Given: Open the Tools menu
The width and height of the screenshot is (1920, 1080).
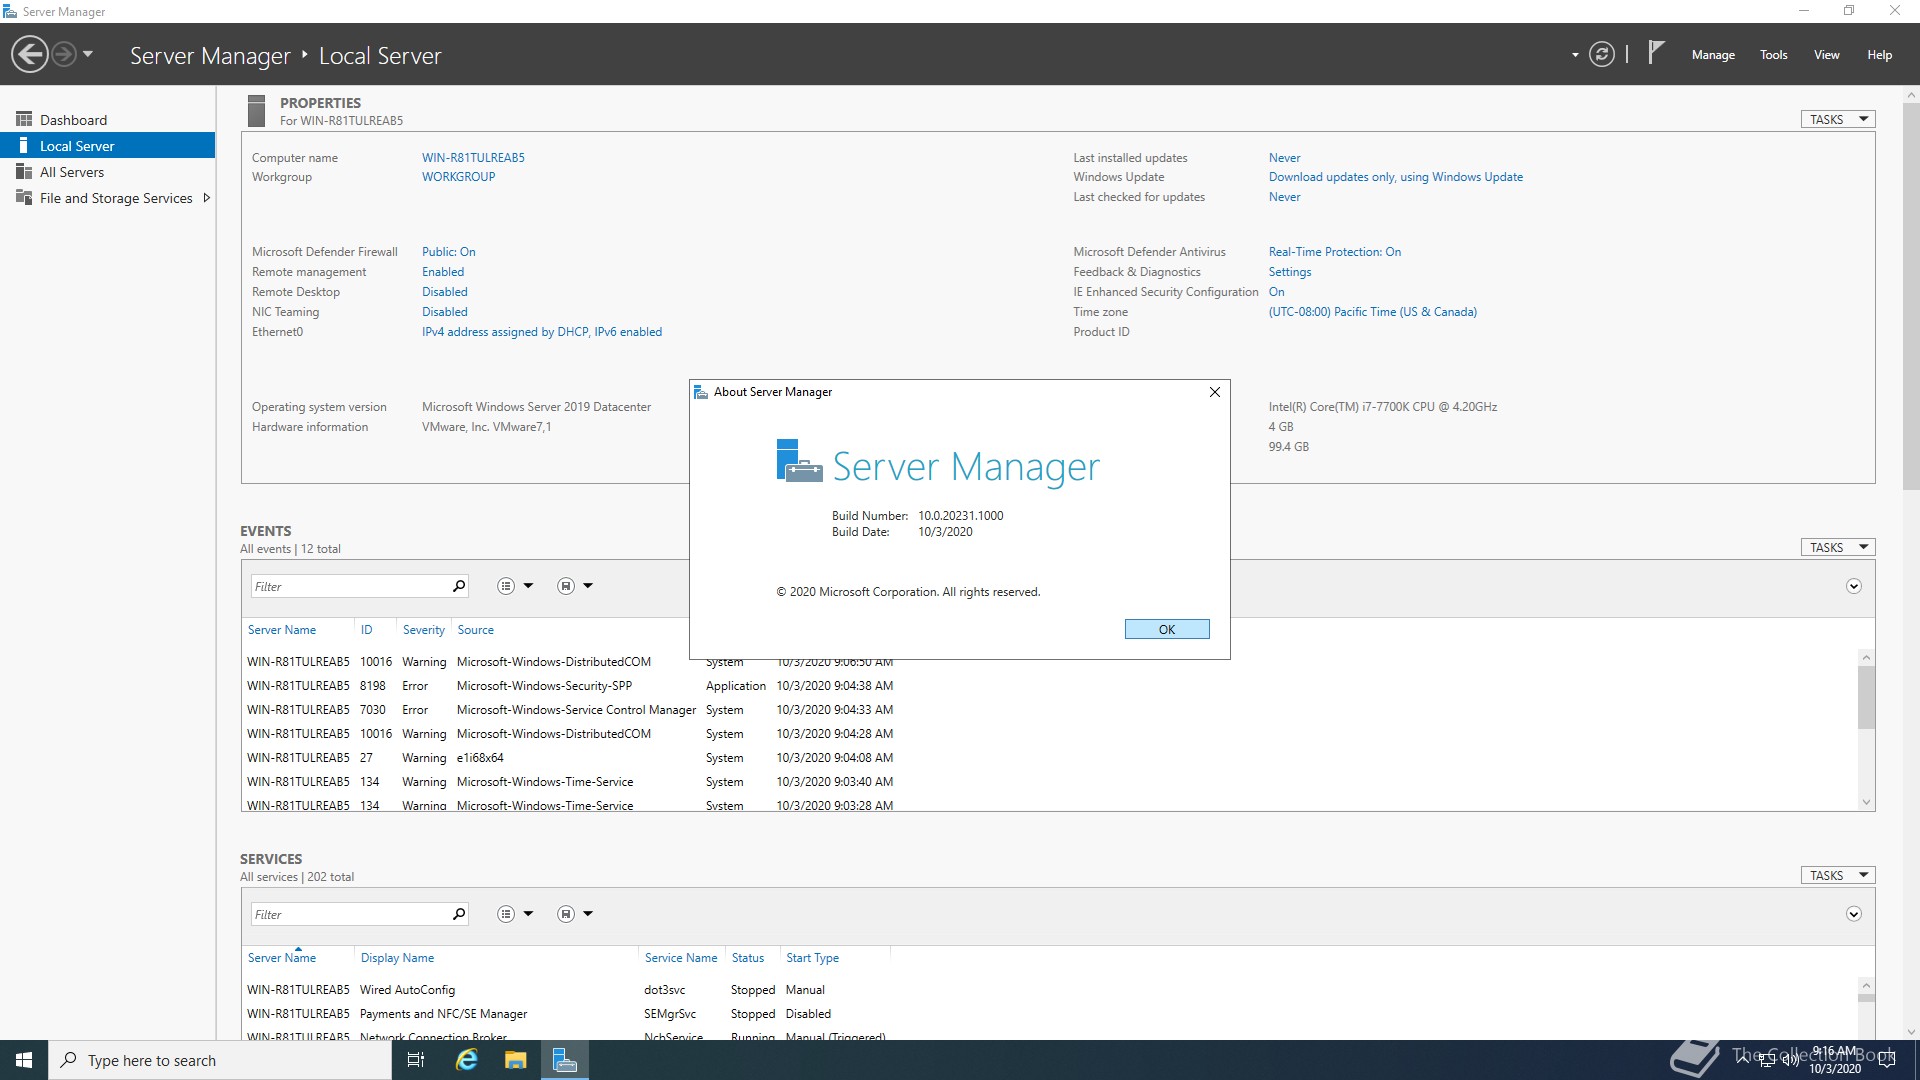Looking at the screenshot, I should coord(1774,55).
